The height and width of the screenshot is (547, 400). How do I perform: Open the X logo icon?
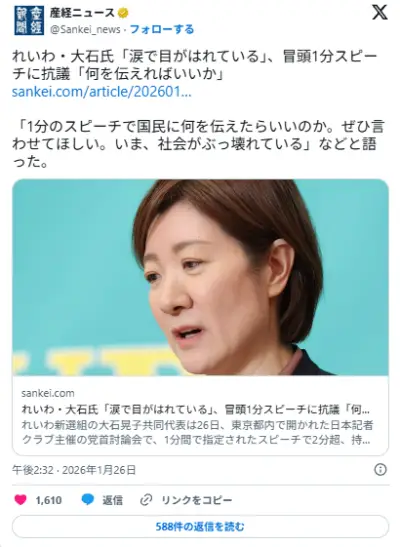pyautogui.click(x=380, y=13)
